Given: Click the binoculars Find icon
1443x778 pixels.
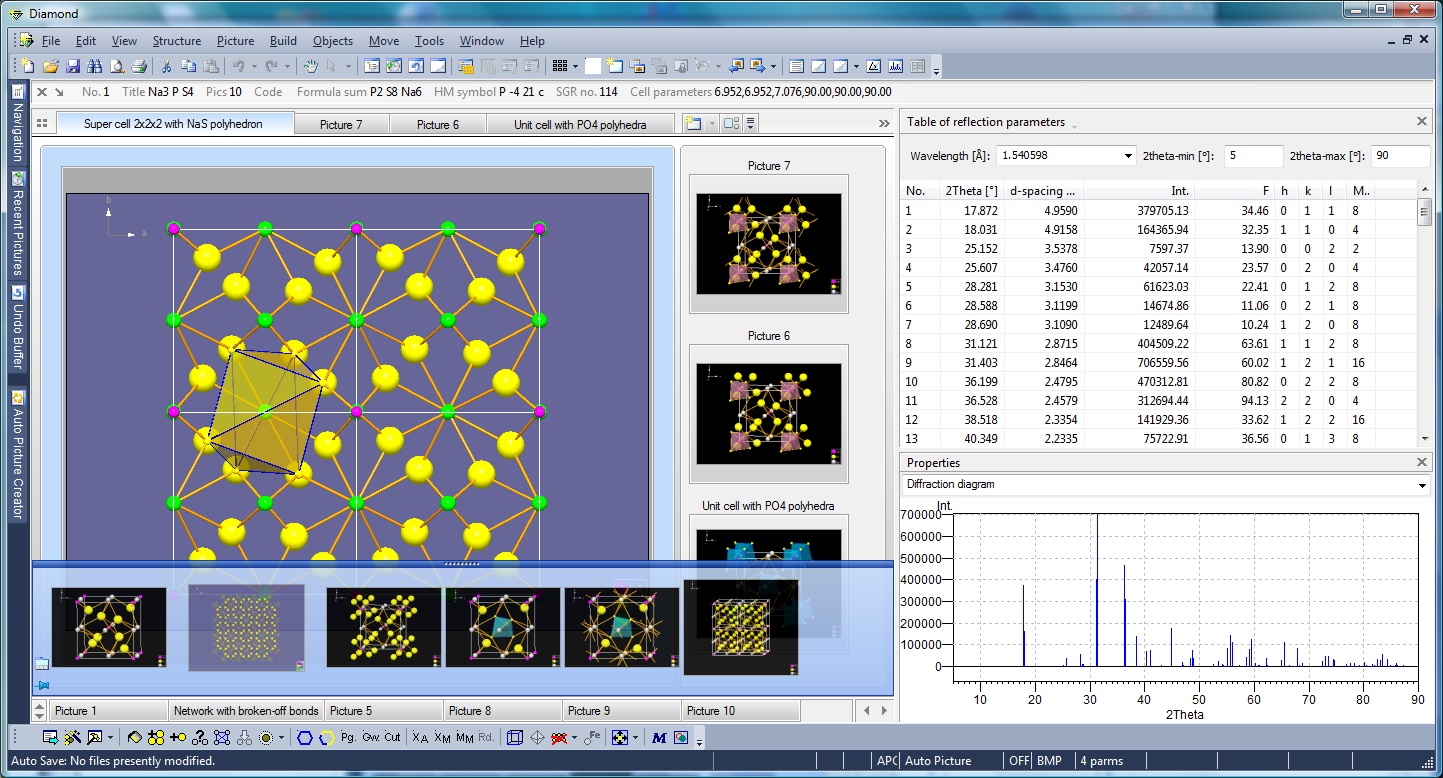Looking at the screenshot, I should 95,66.
